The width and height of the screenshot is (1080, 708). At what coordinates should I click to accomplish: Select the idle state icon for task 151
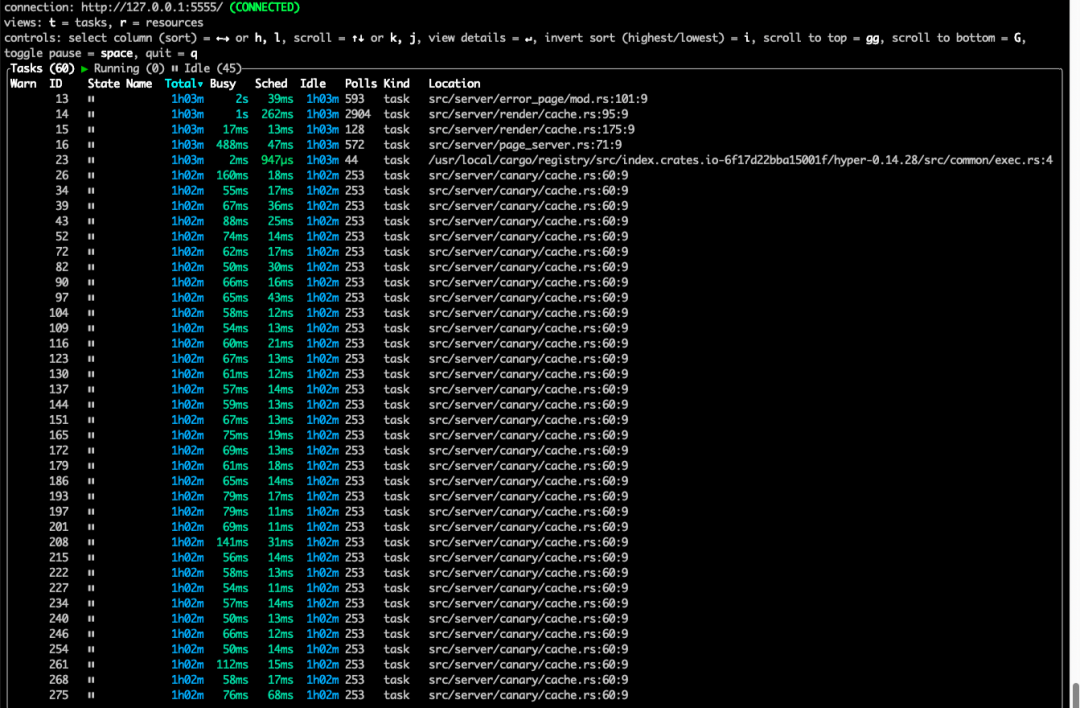(x=91, y=420)
